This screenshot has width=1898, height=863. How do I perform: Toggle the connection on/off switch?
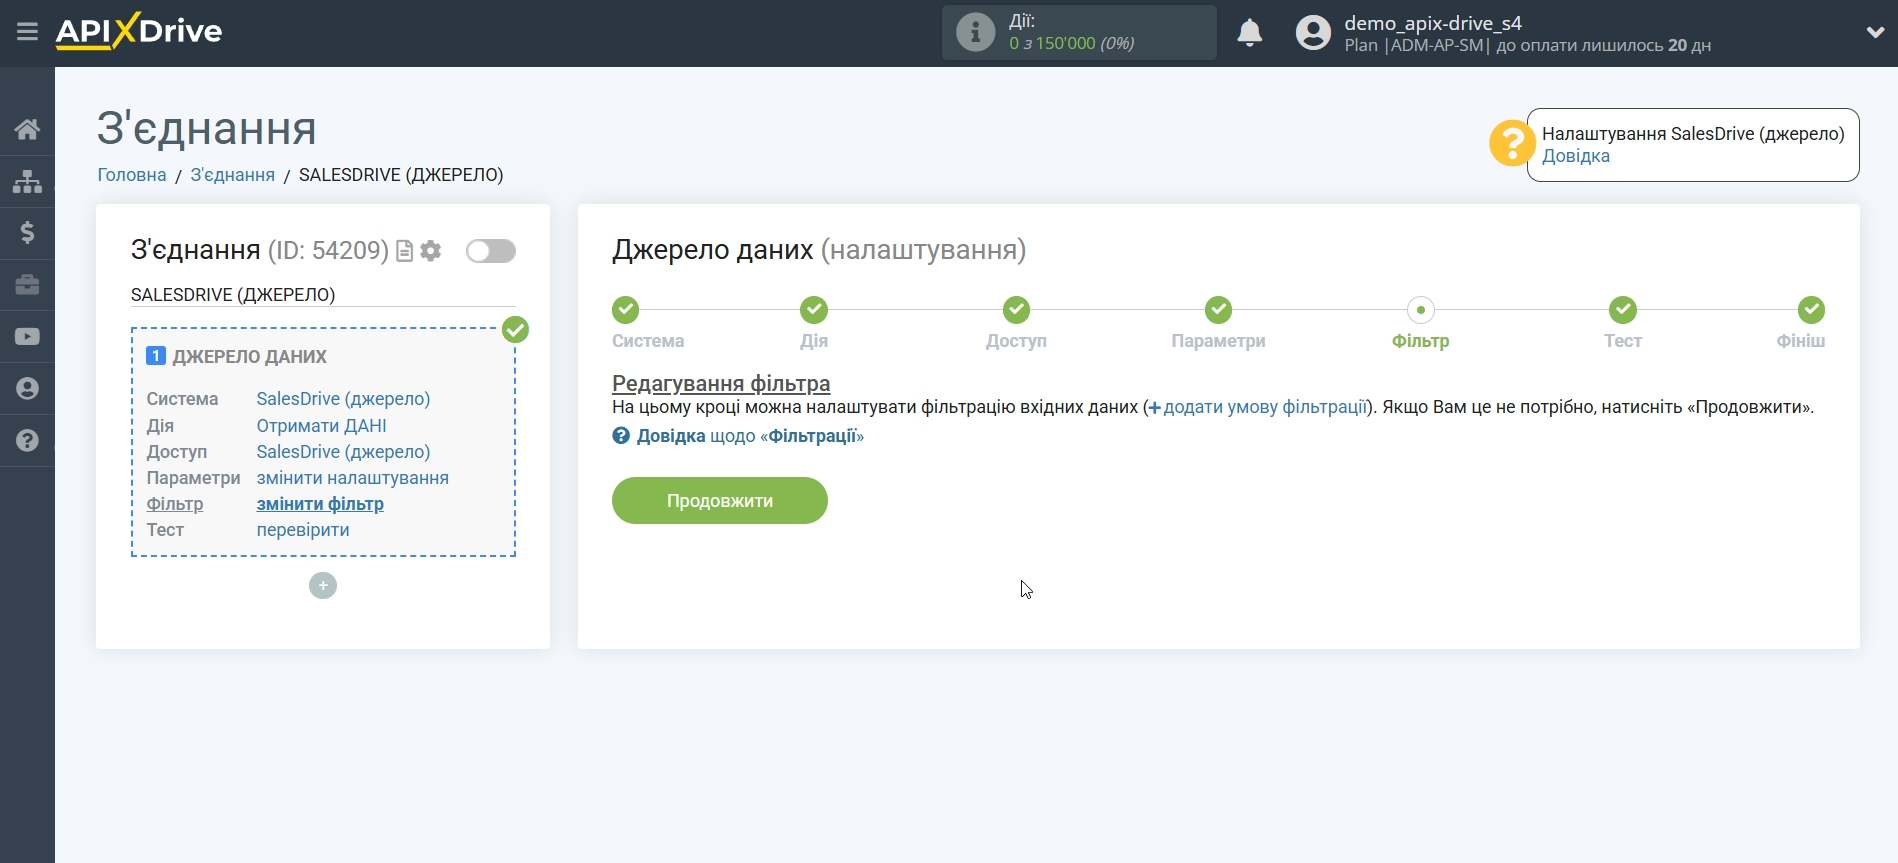coord(491,251)
